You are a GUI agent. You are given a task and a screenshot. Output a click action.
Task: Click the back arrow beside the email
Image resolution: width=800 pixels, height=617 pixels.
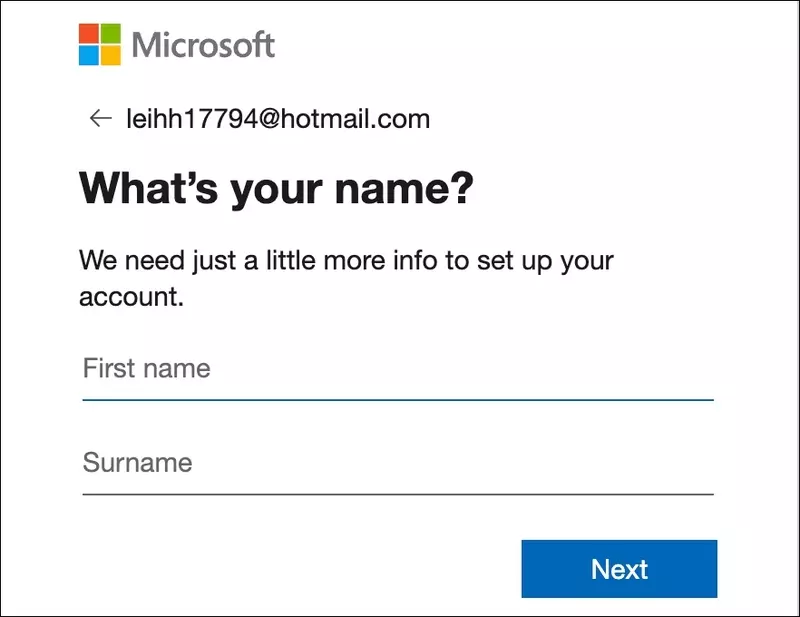tap(101, 118)
